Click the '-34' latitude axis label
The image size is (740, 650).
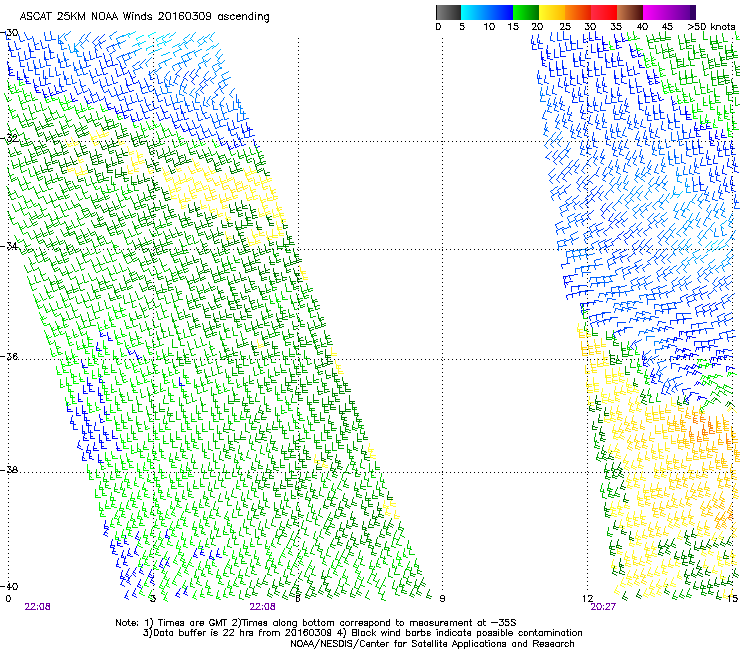10,246
